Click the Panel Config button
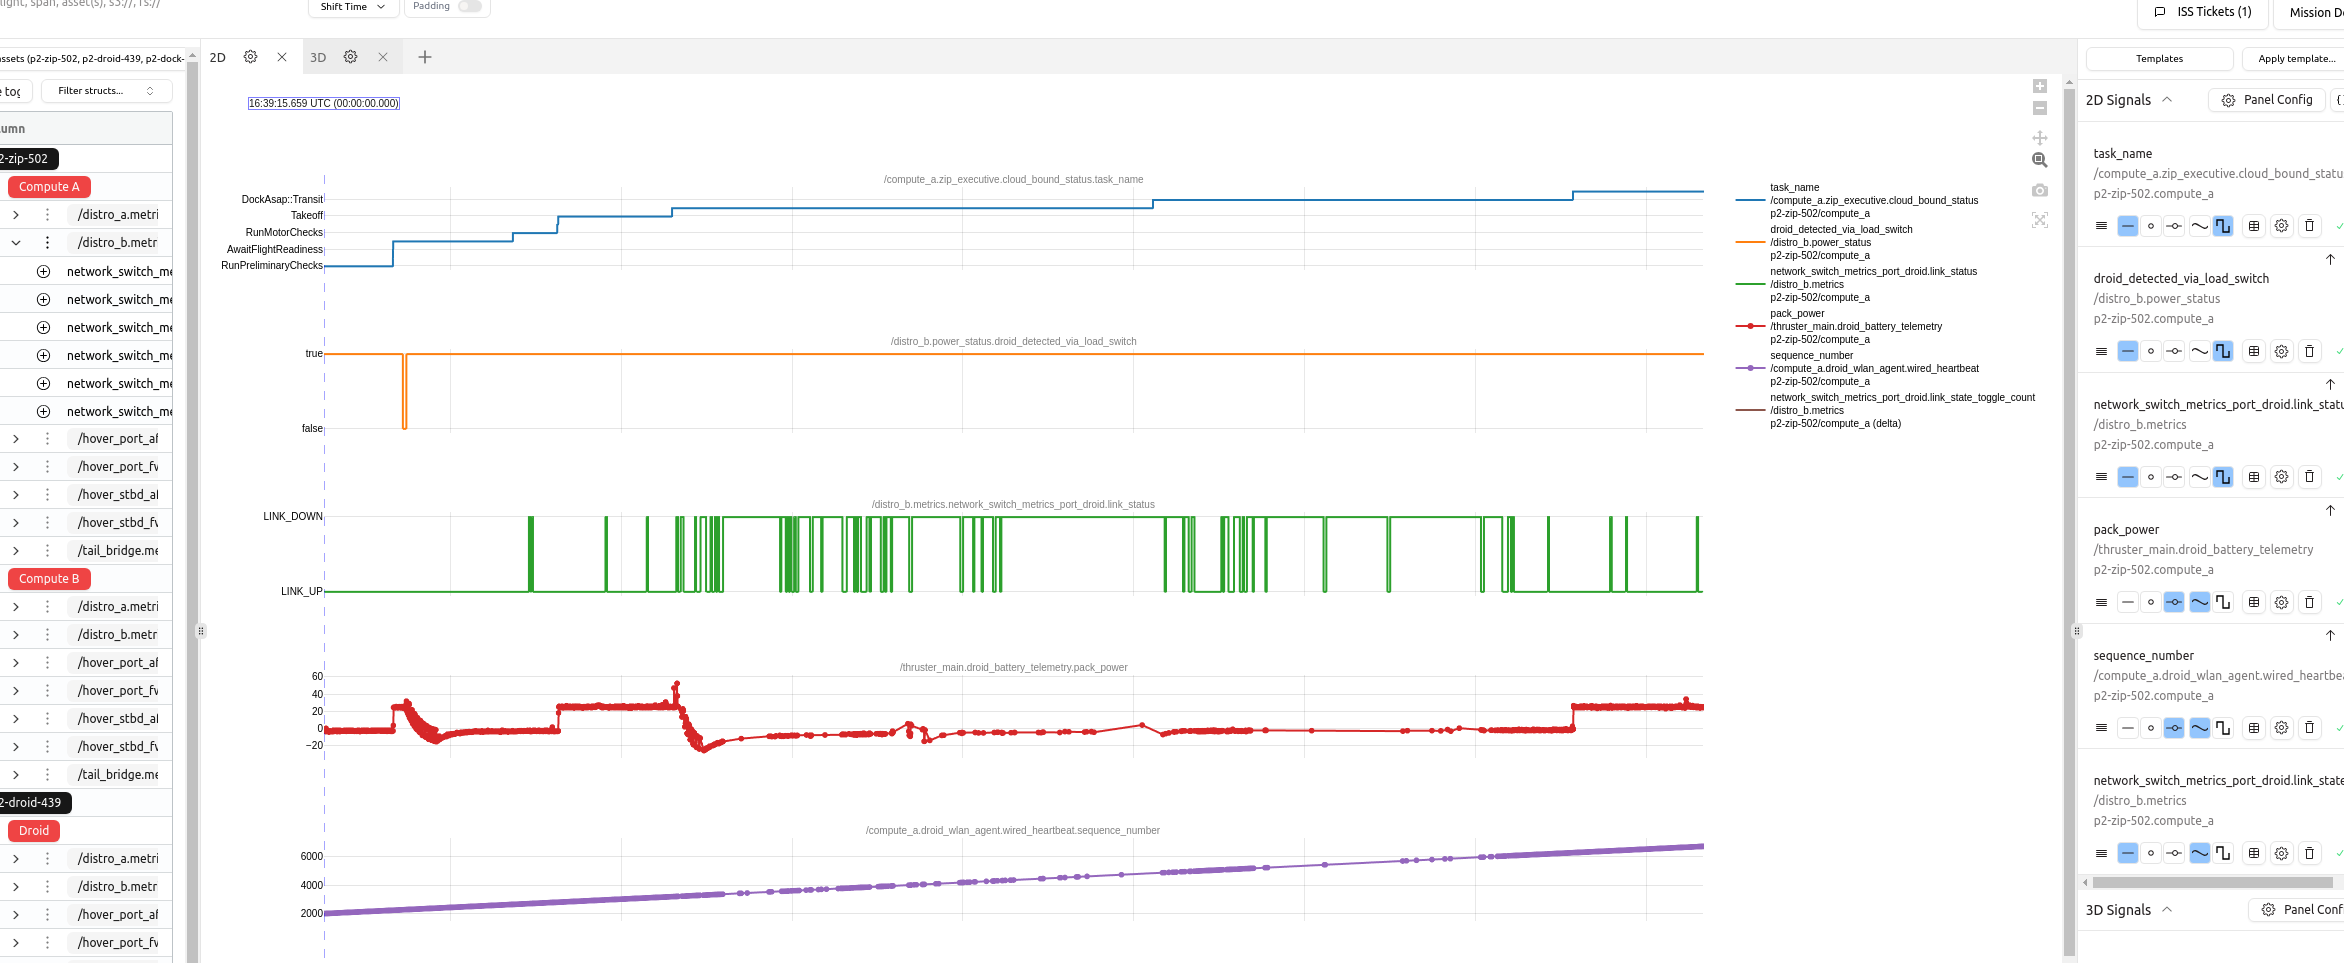 (x=2266, y=100)
